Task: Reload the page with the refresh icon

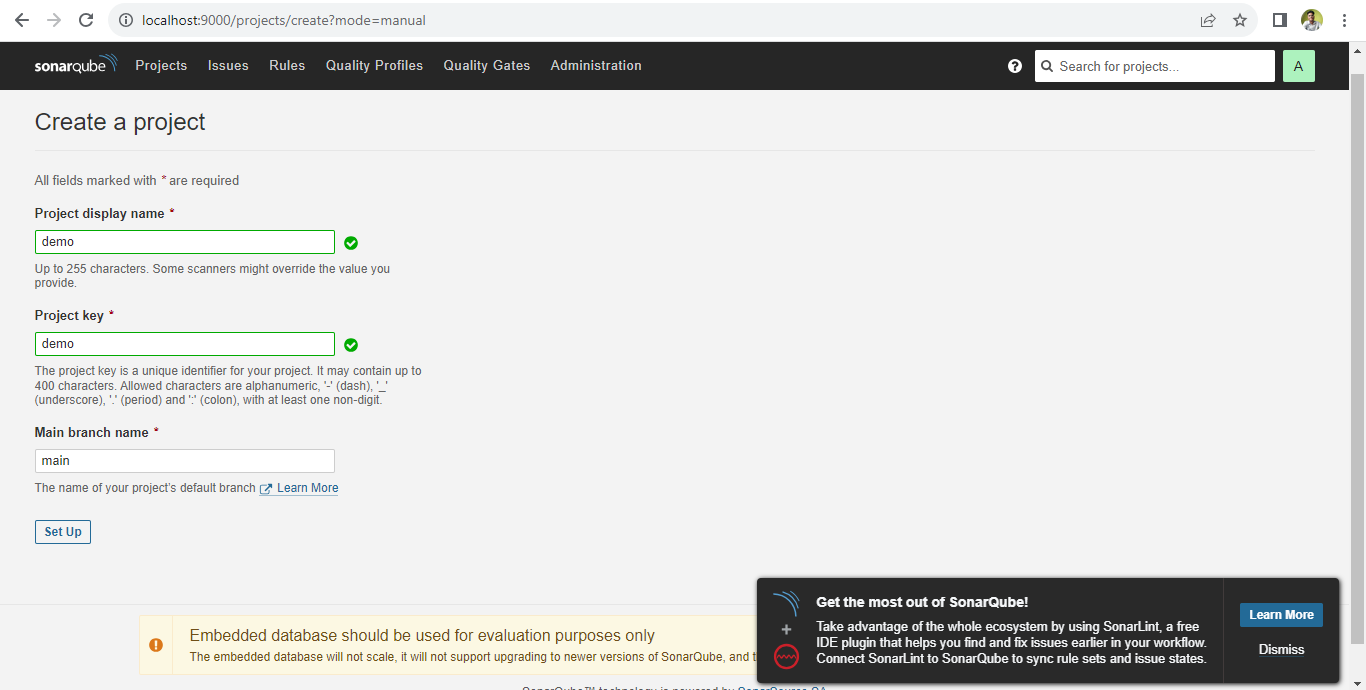Action: click(x=86, y=20)
